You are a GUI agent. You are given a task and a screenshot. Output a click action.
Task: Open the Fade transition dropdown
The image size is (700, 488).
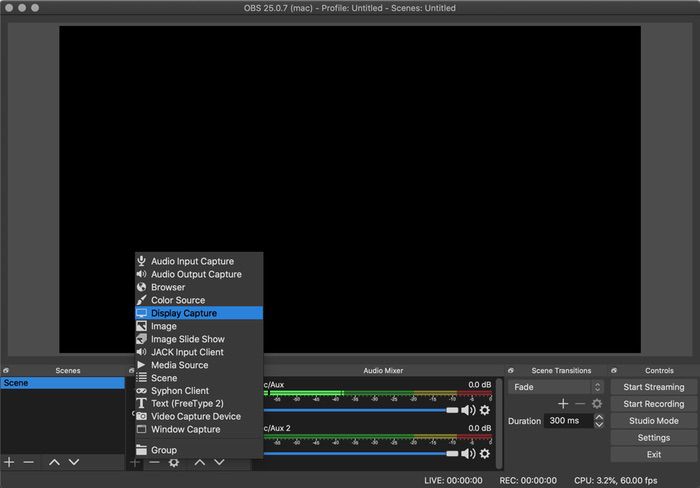point(556,387)
